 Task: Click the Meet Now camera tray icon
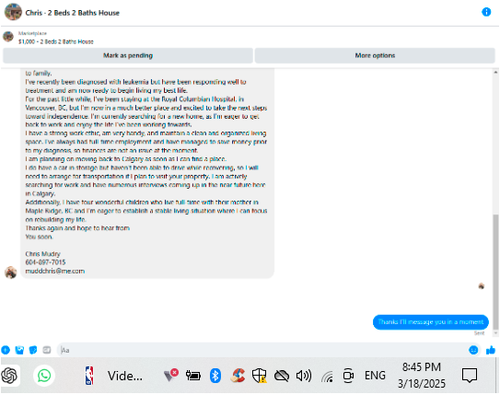[x=348, y=376]
